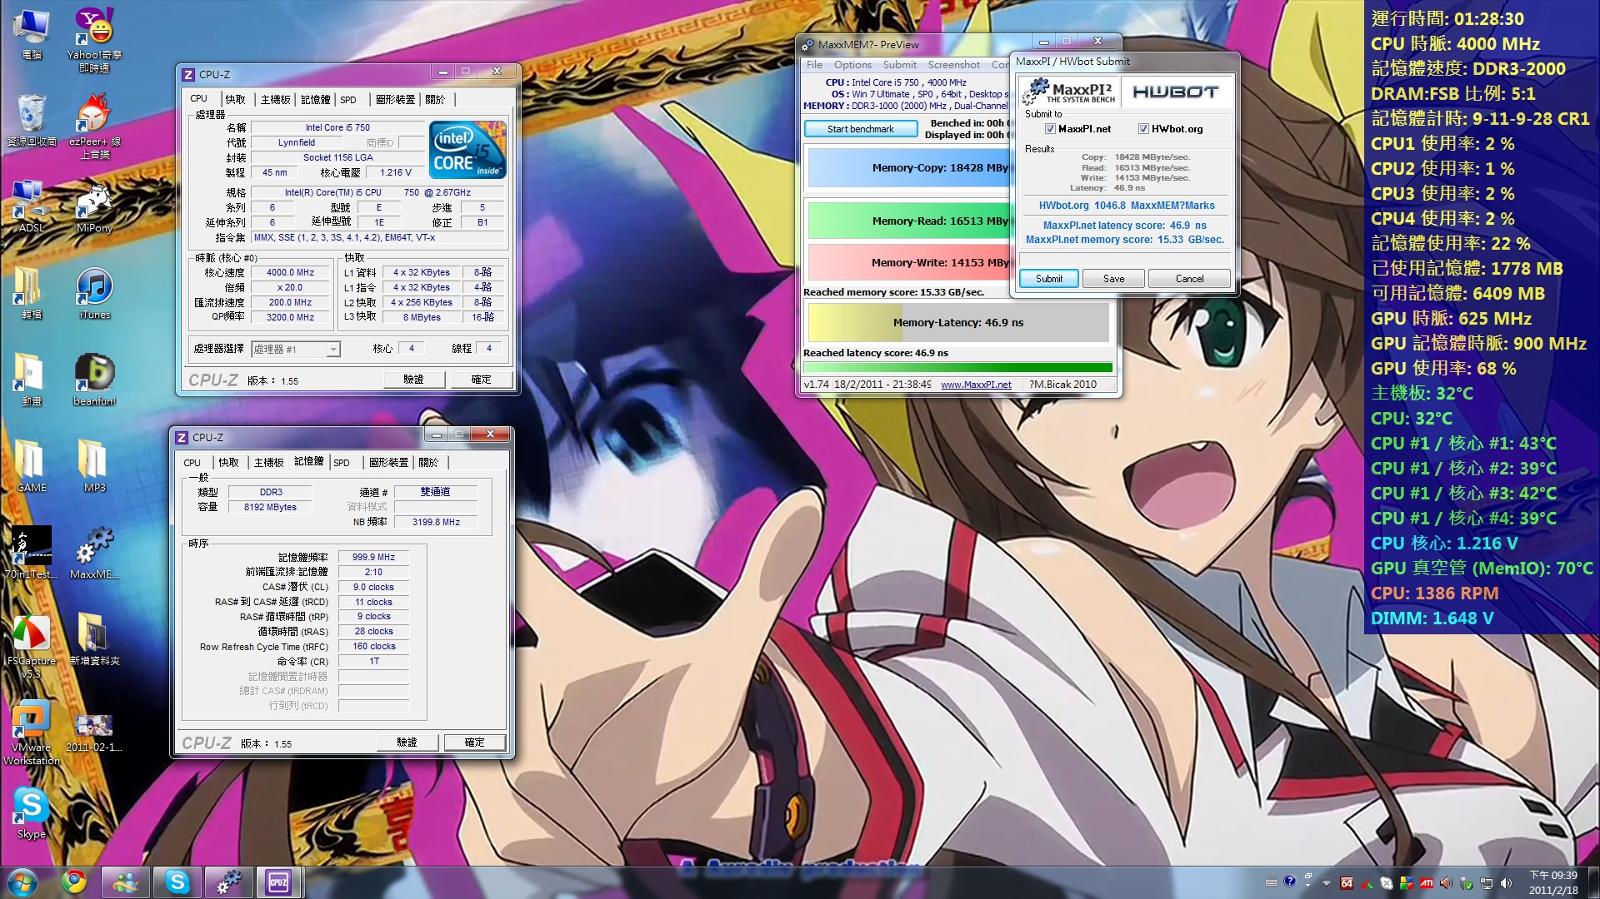Open the Options menu in MaxxMEM

(x=853, y=65)
